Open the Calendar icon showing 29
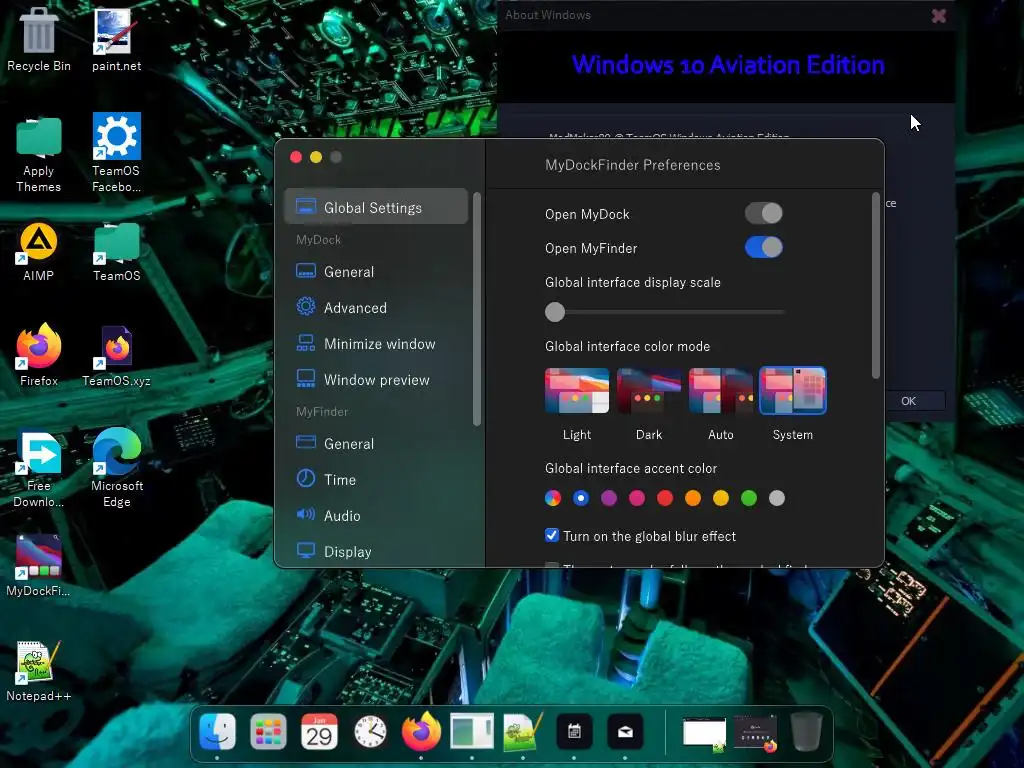 pos(319,731)
